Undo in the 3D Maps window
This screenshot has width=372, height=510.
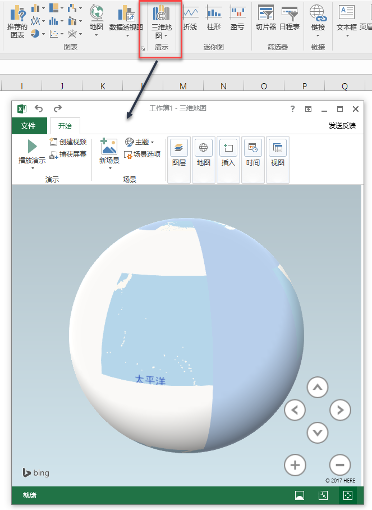[39, 108]
